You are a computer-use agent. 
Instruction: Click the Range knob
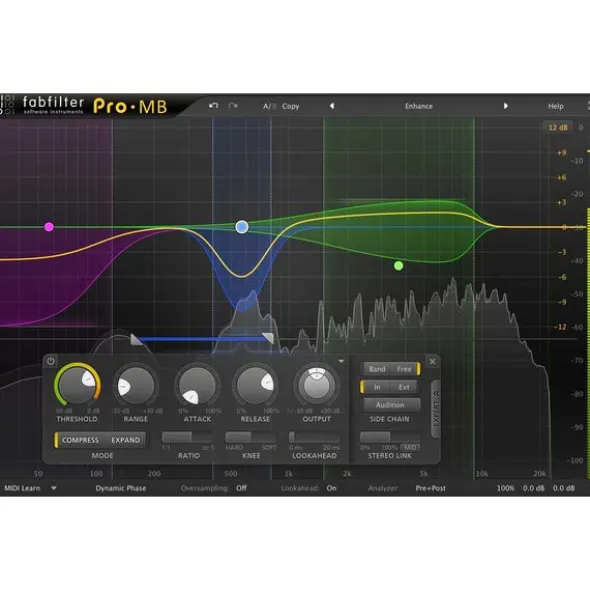tap(136, 386)
